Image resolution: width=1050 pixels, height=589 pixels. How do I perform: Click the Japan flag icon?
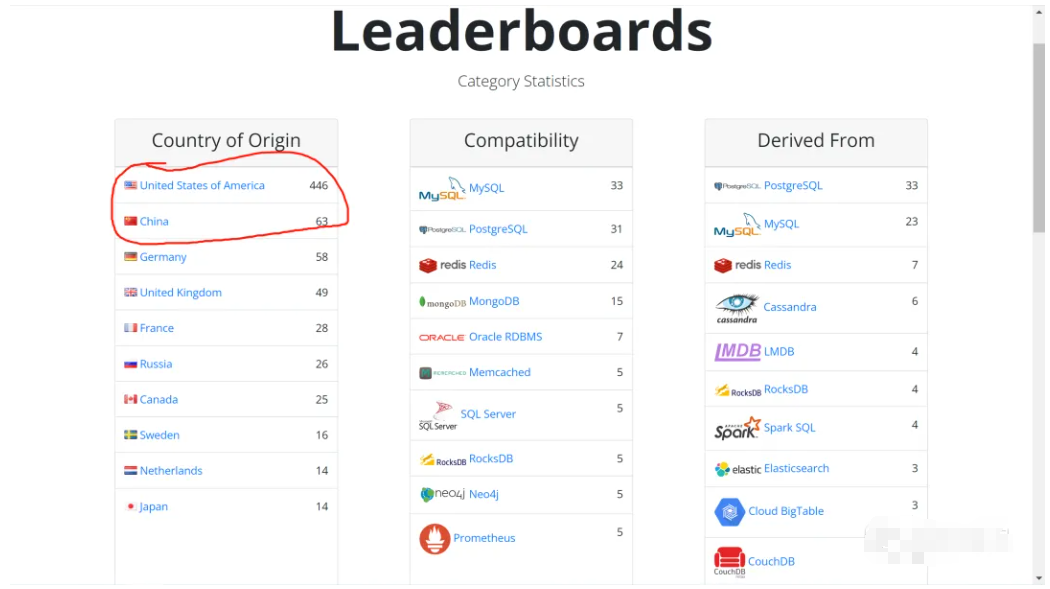tap(131, 507)
